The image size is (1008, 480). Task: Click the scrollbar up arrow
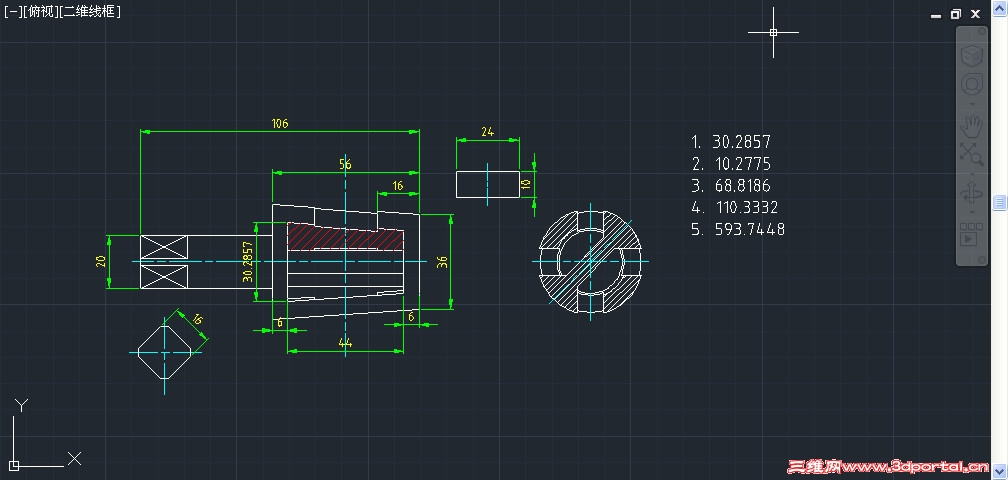coord(1000,6)
